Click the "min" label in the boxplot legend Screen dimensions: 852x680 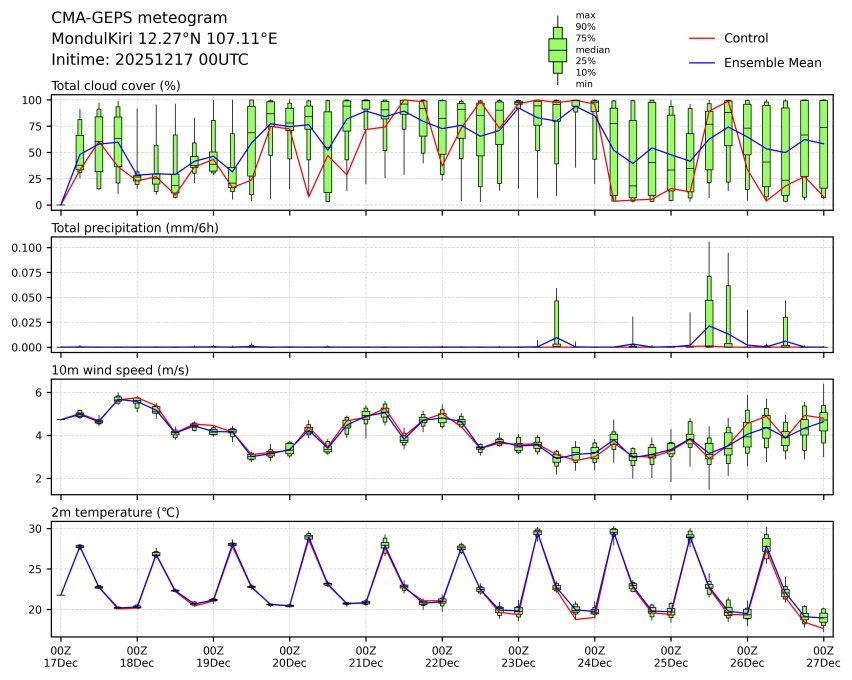[585, 84]
